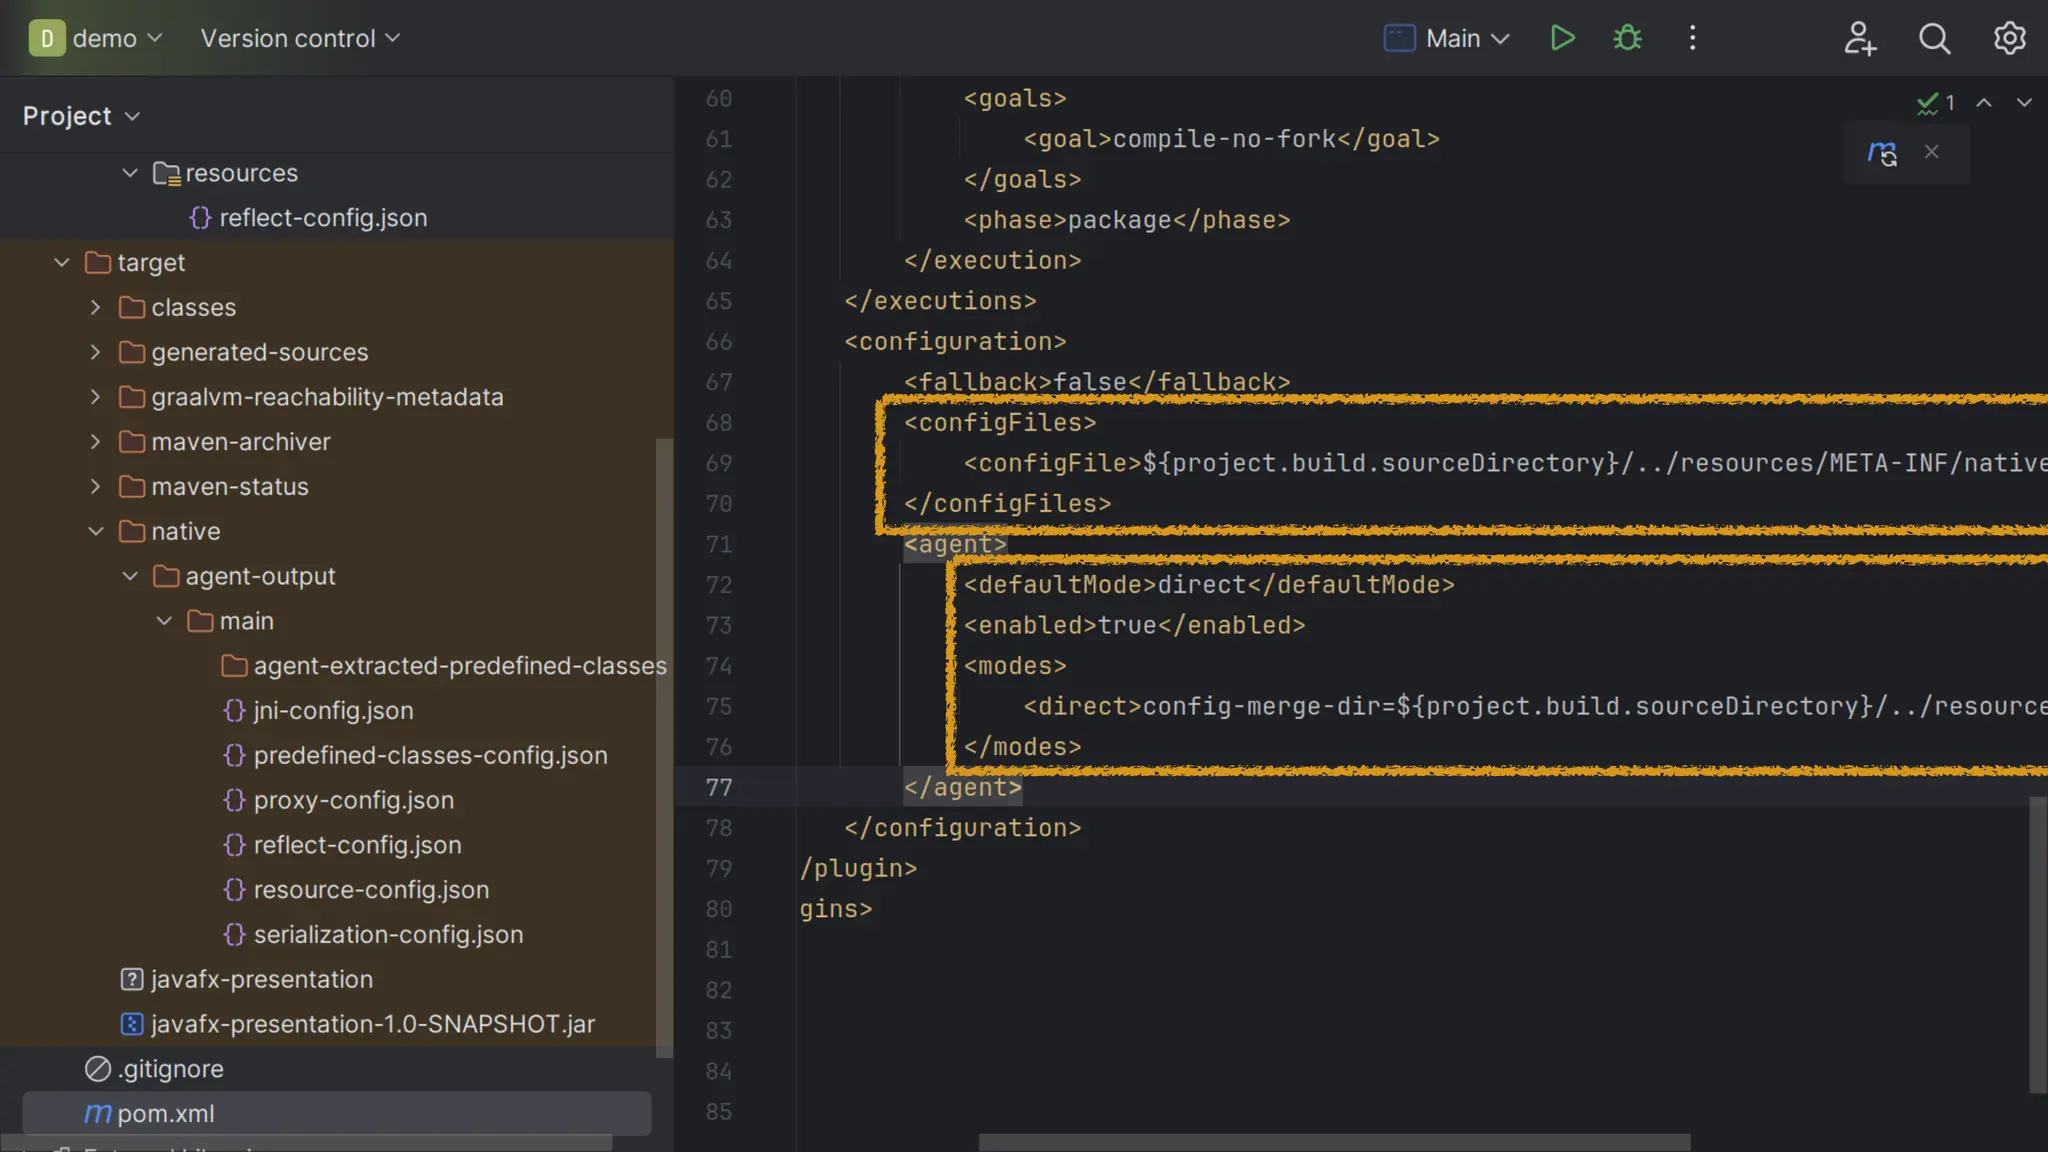Select pom.xml in the project tree

(165, 1113)
